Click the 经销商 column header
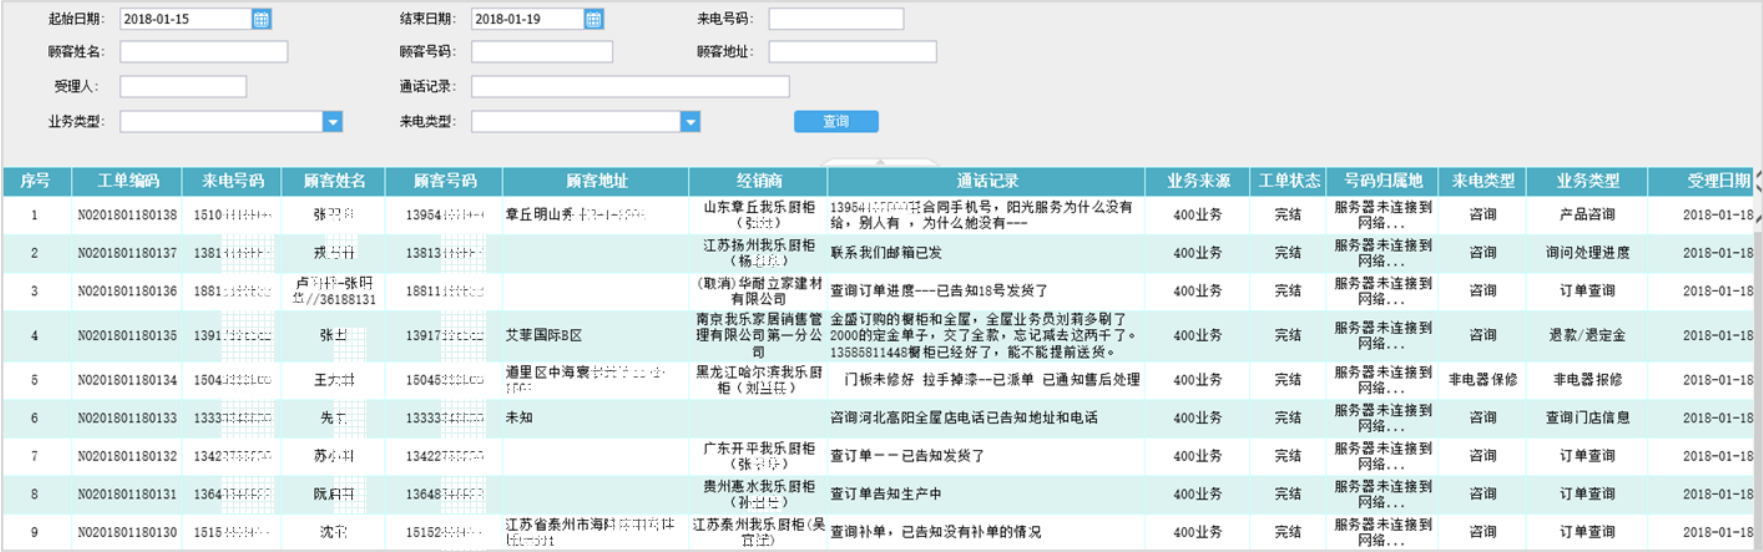1763x552 pixels. [758, 181]
